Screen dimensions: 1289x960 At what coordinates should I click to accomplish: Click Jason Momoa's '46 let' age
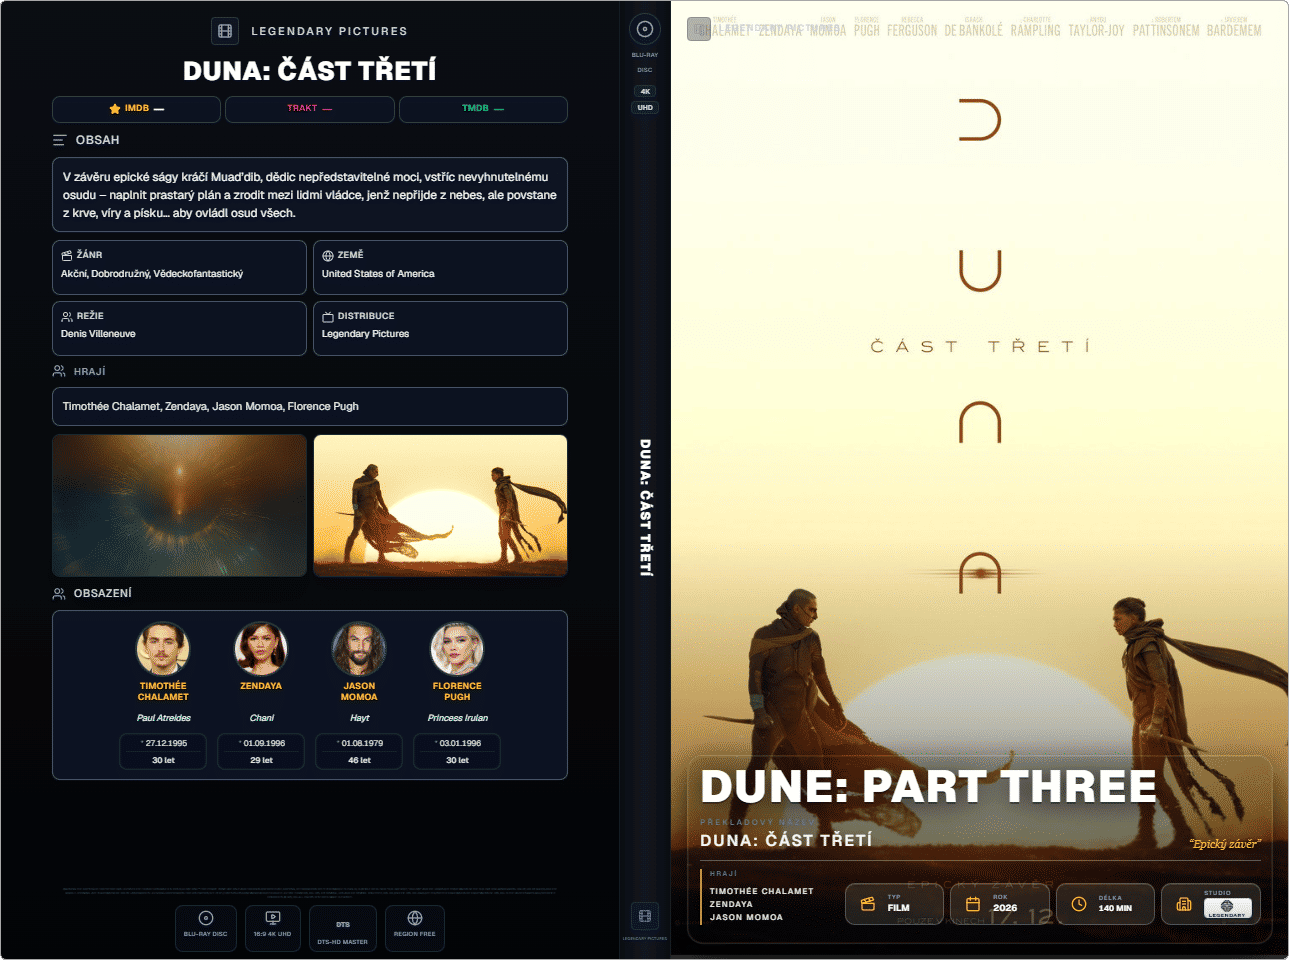pos(359,761)
